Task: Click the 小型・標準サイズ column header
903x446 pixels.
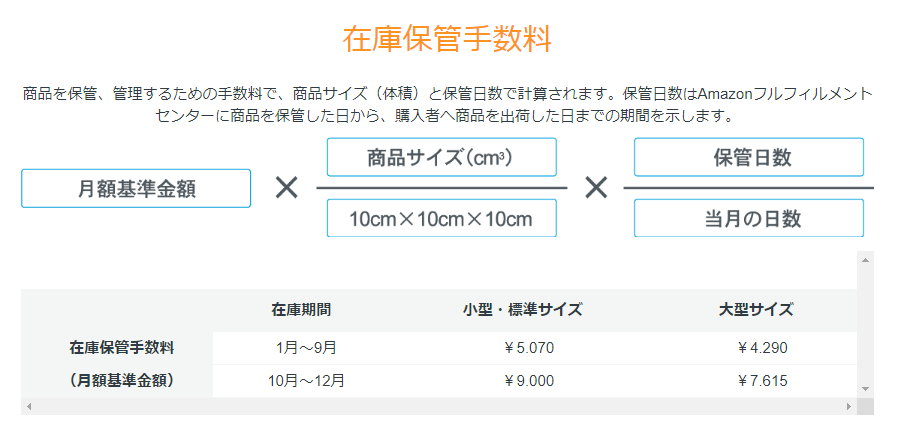Action: tap(515, 309)
